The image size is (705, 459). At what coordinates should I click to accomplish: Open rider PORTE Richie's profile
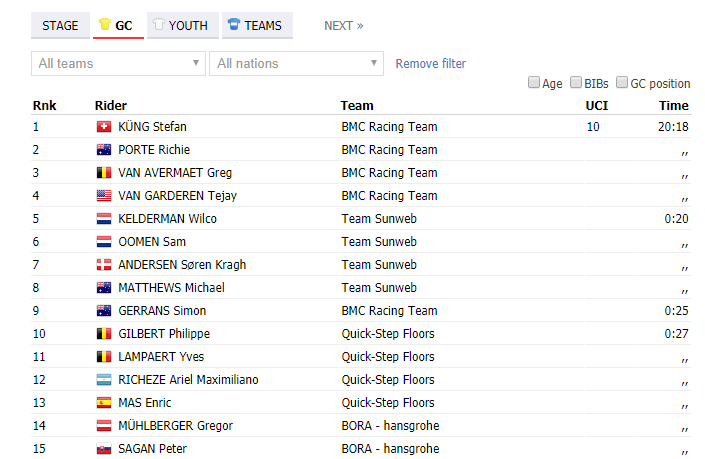coord(154,150)
